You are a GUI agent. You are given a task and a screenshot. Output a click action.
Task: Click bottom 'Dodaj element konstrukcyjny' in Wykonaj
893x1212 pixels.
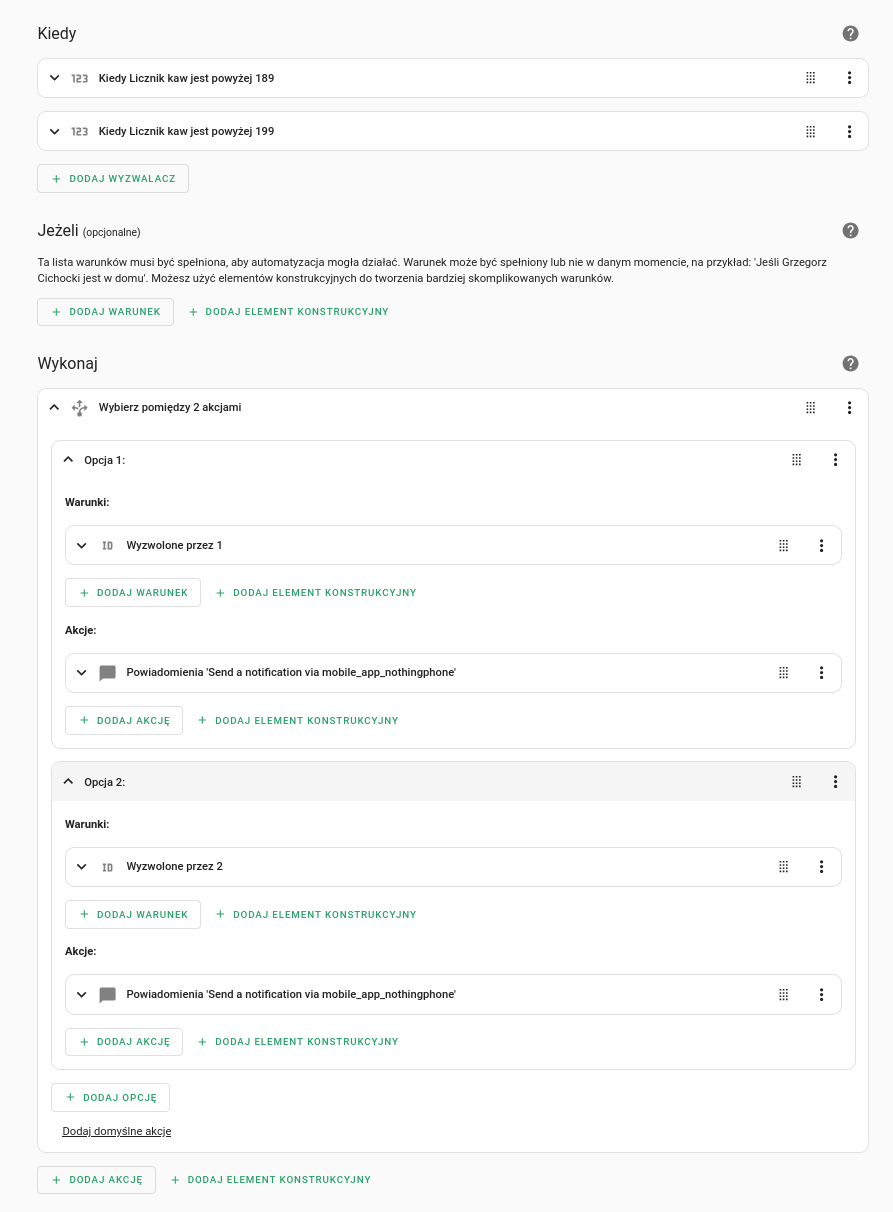(271, 1180)
